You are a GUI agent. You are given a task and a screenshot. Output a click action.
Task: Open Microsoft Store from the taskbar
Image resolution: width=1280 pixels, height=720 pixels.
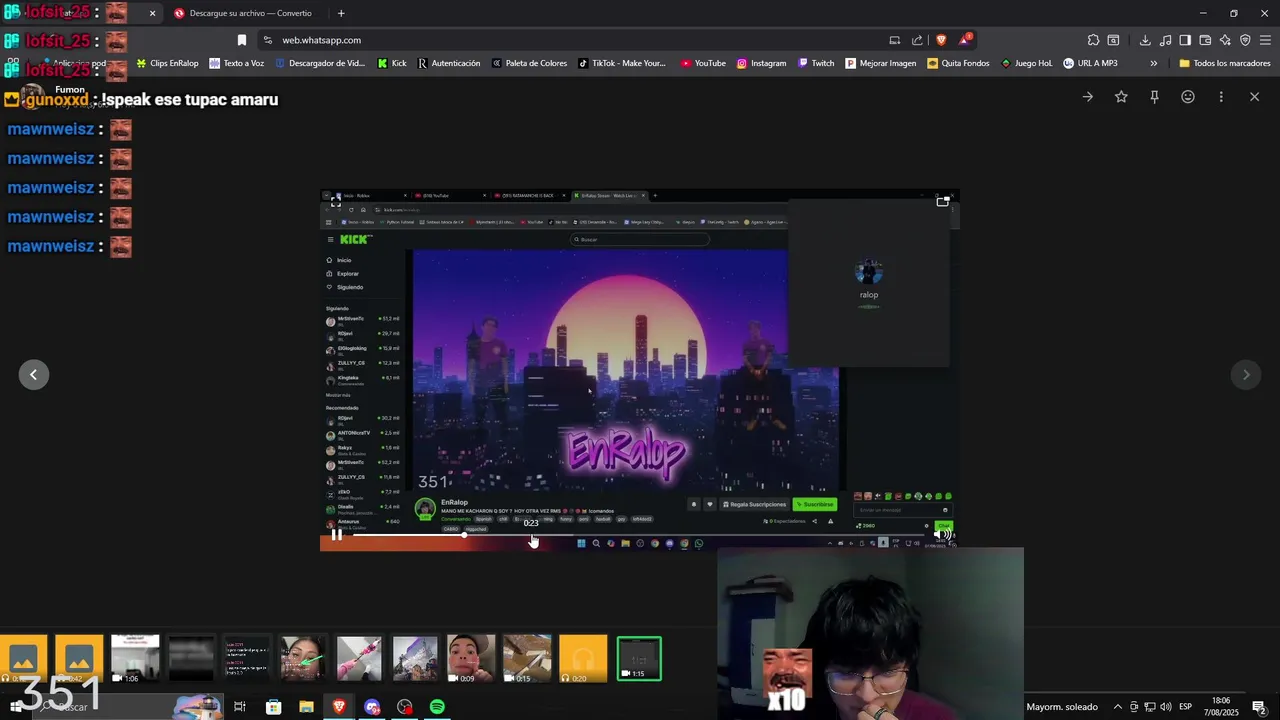coord(273,707)
